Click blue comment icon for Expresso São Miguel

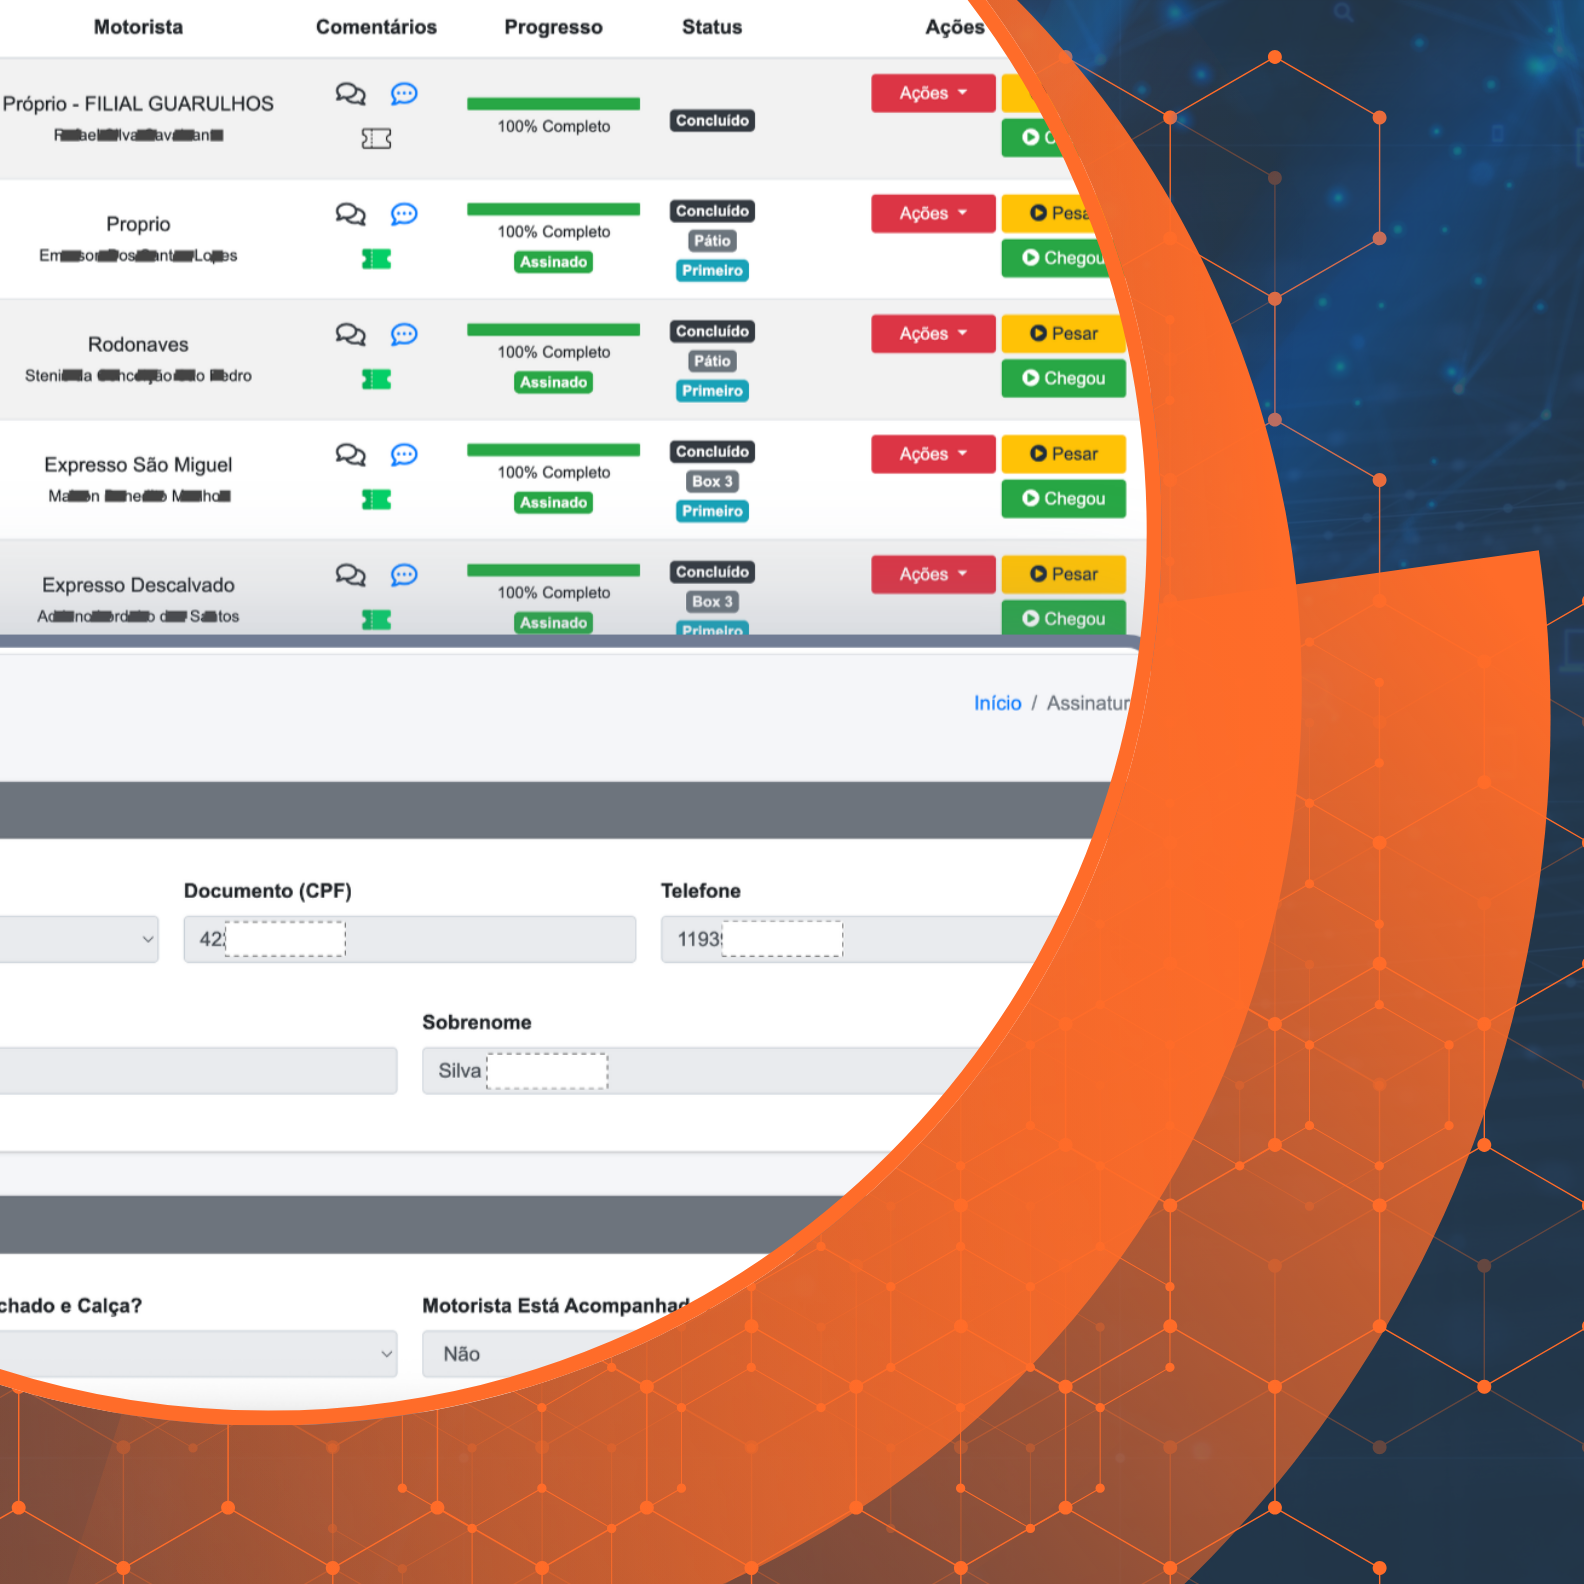(x=404, y=455)
